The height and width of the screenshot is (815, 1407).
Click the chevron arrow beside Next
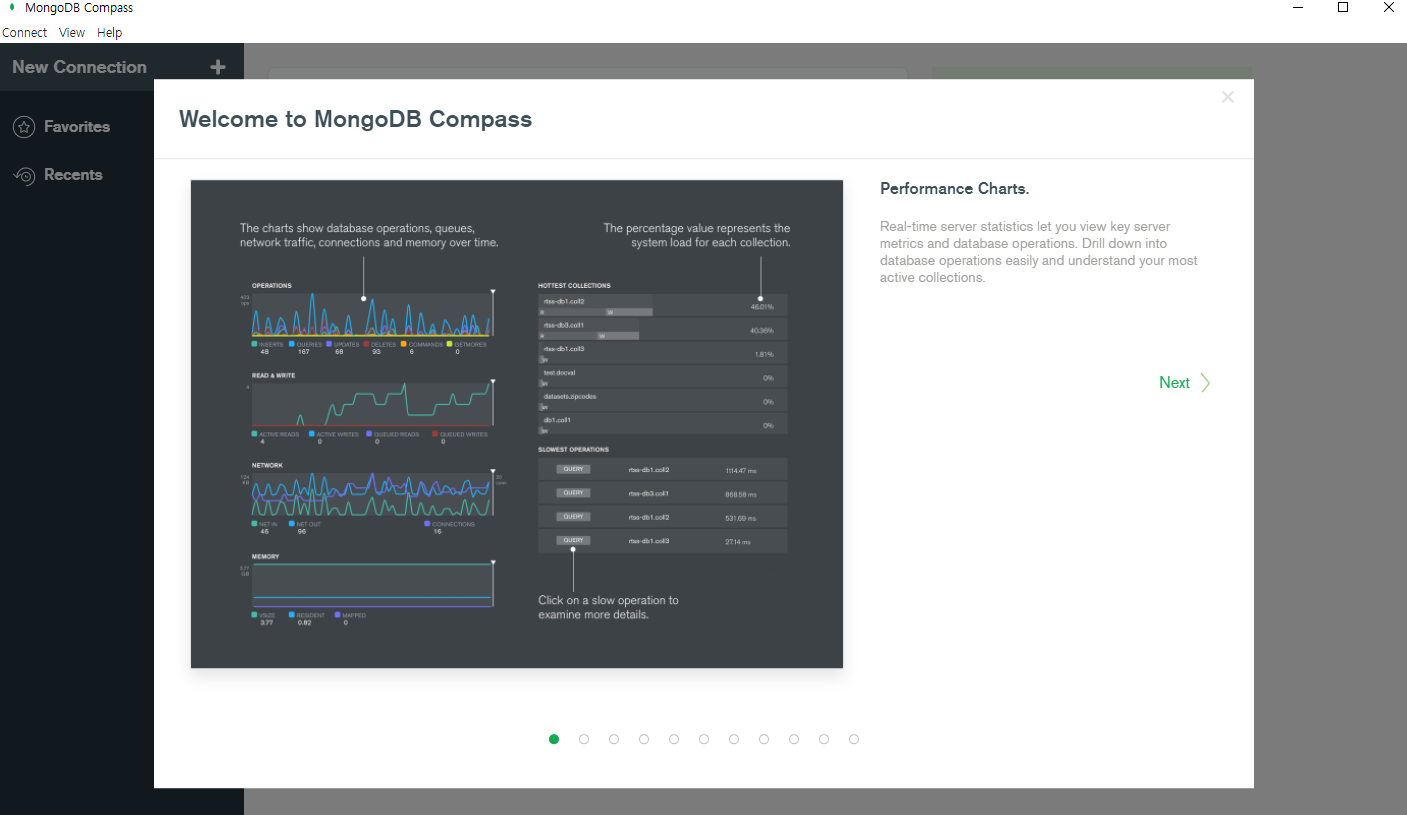[x=1205, y=383]
